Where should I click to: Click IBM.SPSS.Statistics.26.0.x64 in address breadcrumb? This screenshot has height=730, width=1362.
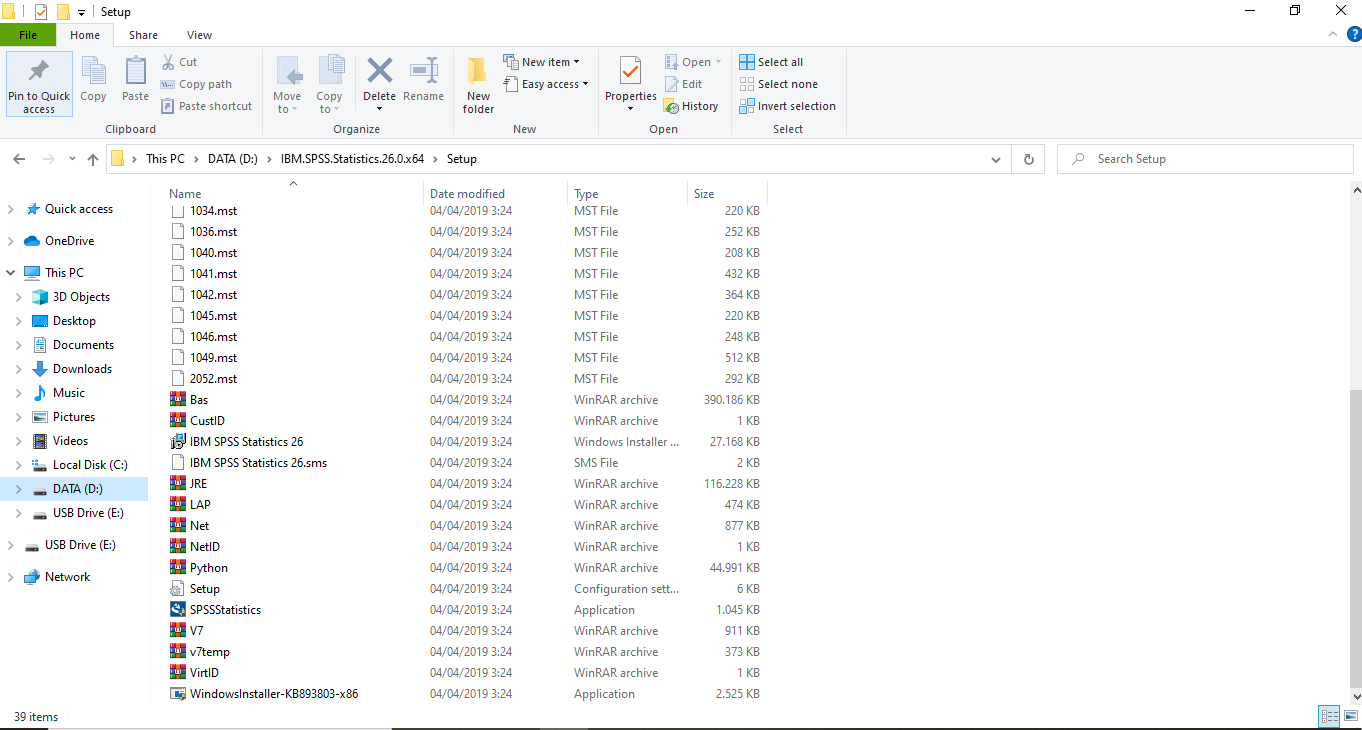[352, 159]
